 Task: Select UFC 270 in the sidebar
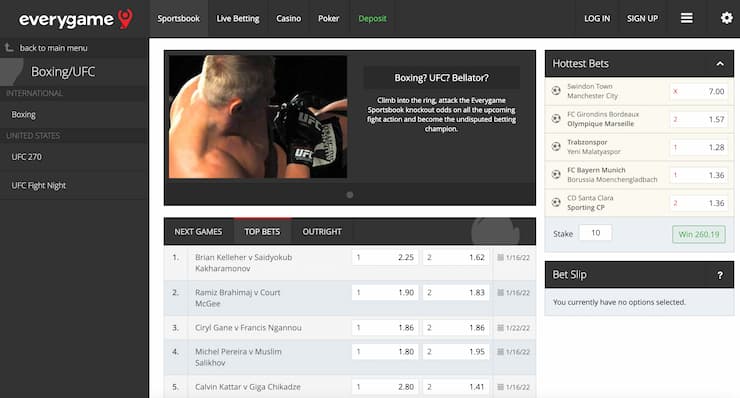[x=74, y=157]
